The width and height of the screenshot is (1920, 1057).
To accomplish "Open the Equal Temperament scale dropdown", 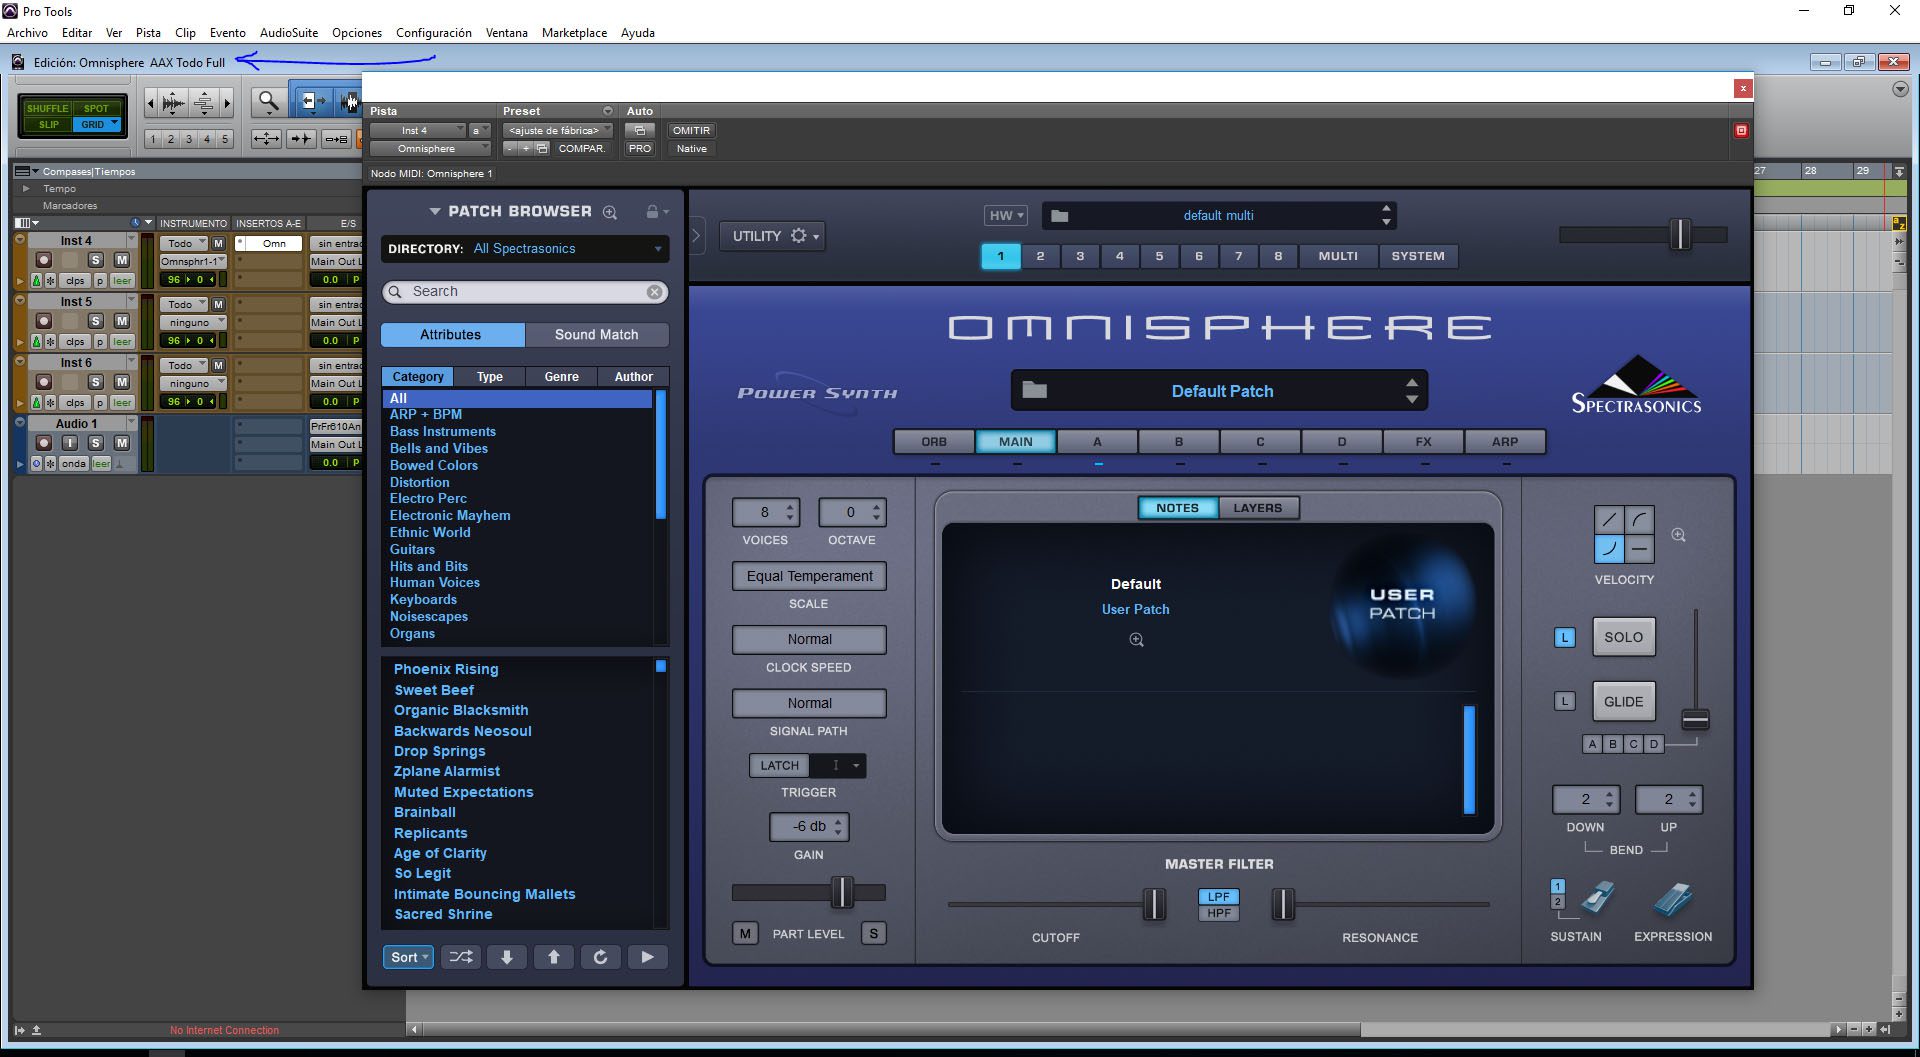I will (x=809, y=576).
